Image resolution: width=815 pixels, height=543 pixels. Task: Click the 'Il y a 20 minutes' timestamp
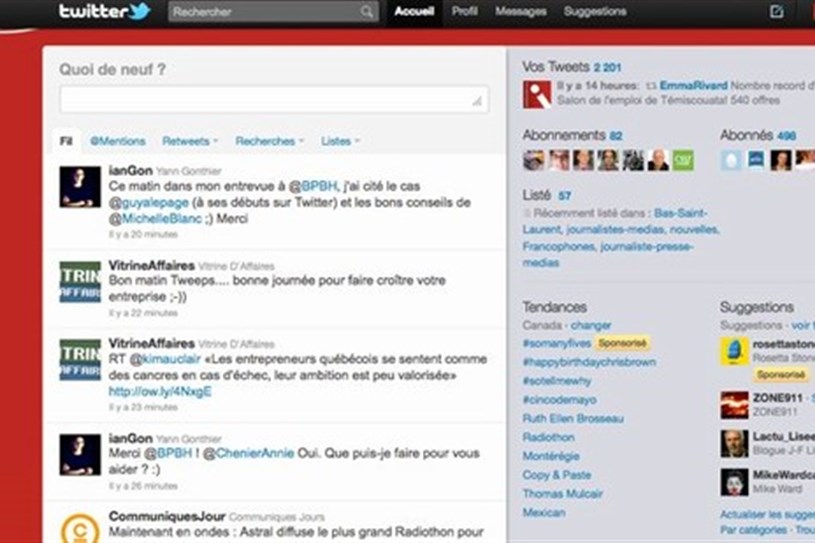pos(143,234)
